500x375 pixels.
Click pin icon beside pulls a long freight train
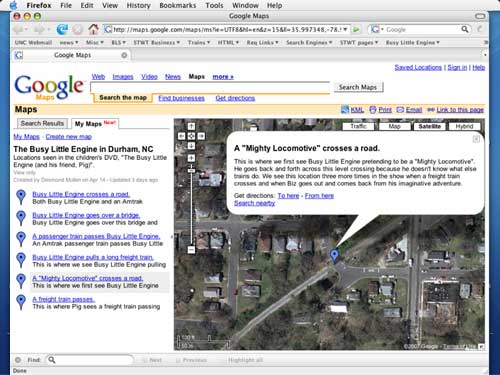[x=21, y=260]
